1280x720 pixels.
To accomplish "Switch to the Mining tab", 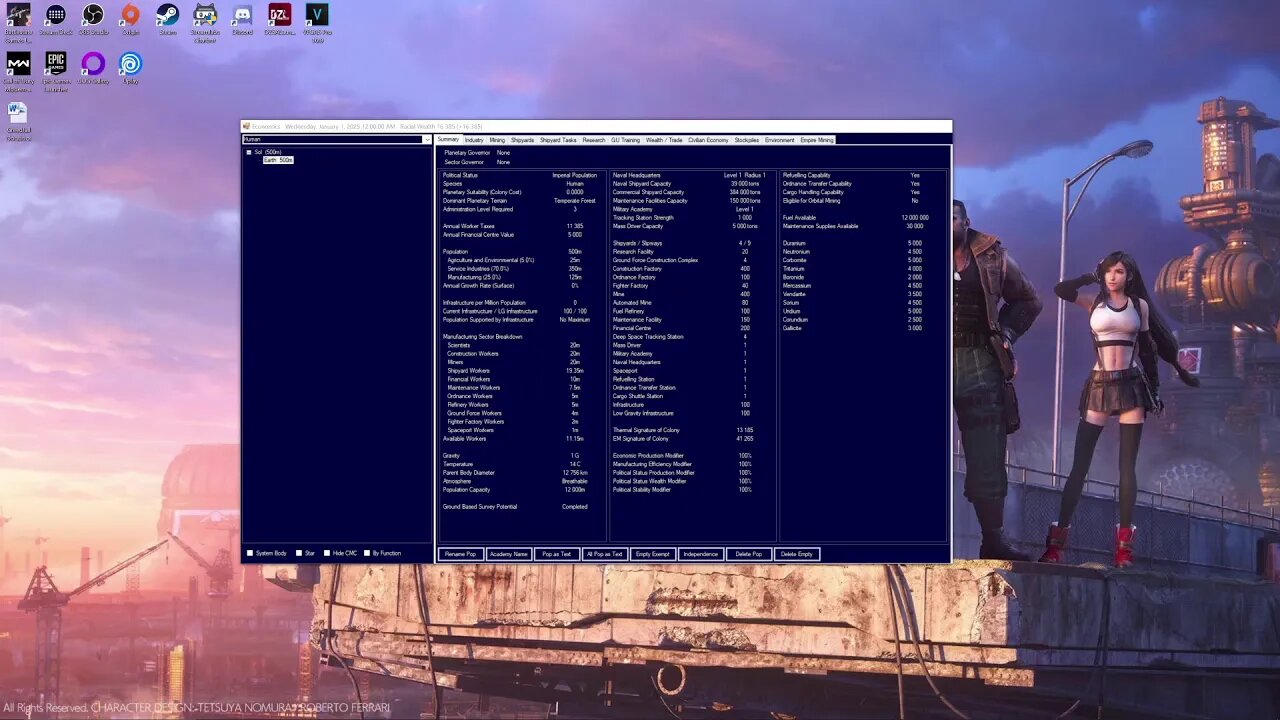I will [x=497, y=140].
